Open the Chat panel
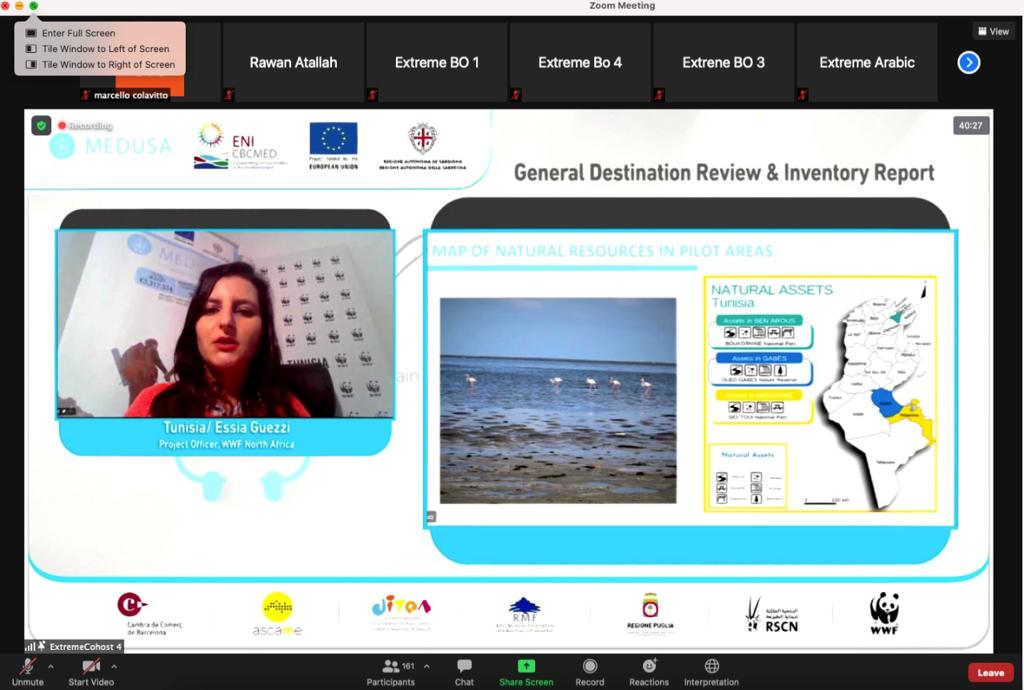Viewport: 1024px width, 690px height. pyautogui.click(x=464, y=667)
